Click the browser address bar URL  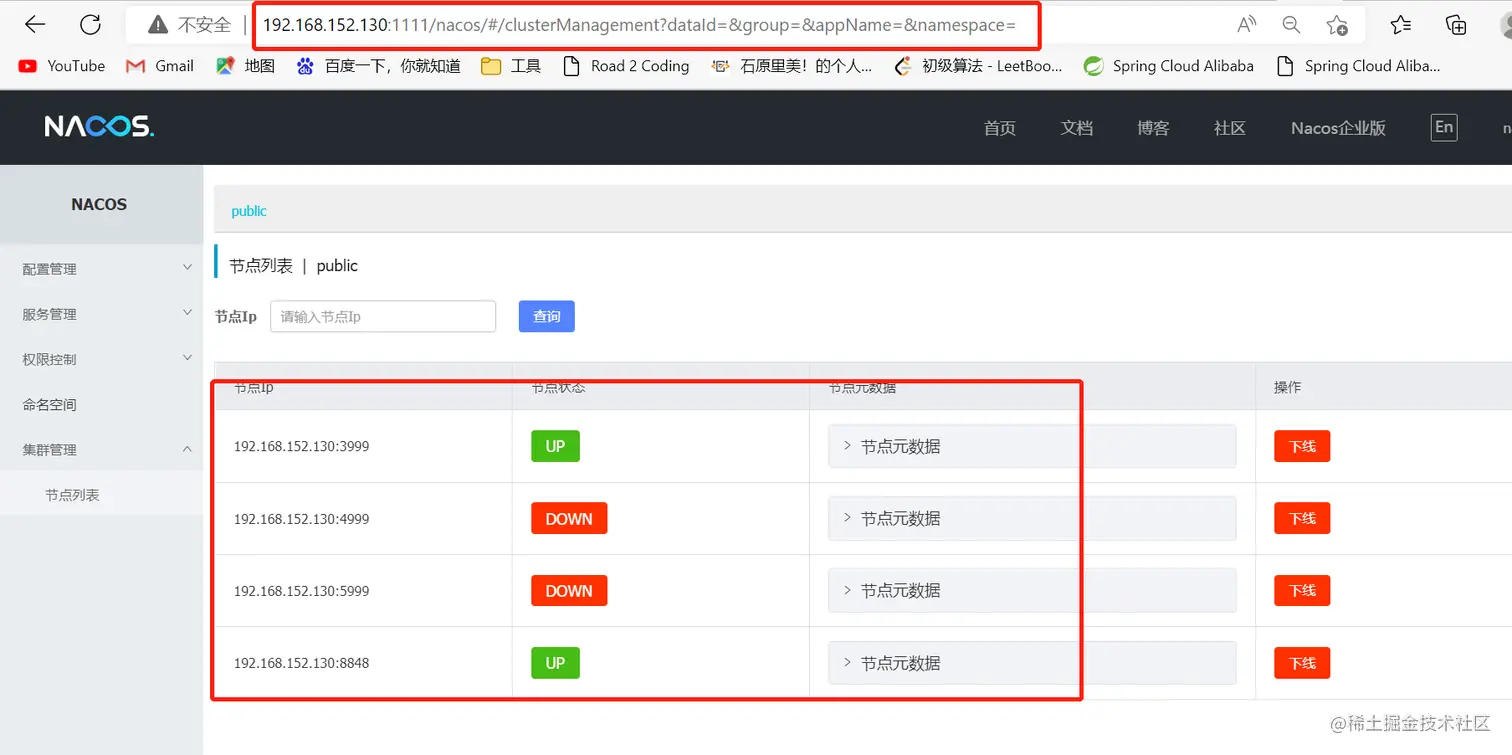[639, 25]
